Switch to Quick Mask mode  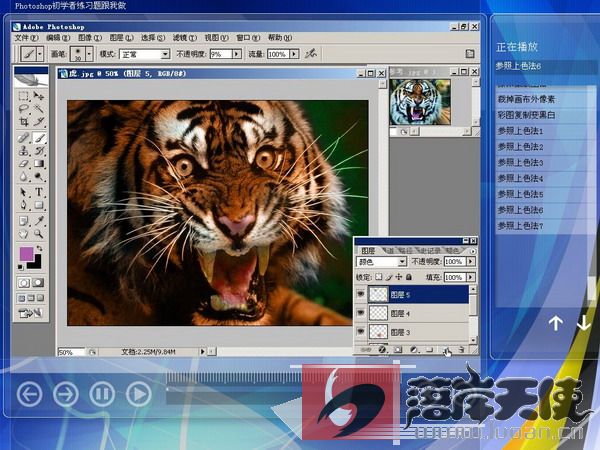(x=38, y=283)
